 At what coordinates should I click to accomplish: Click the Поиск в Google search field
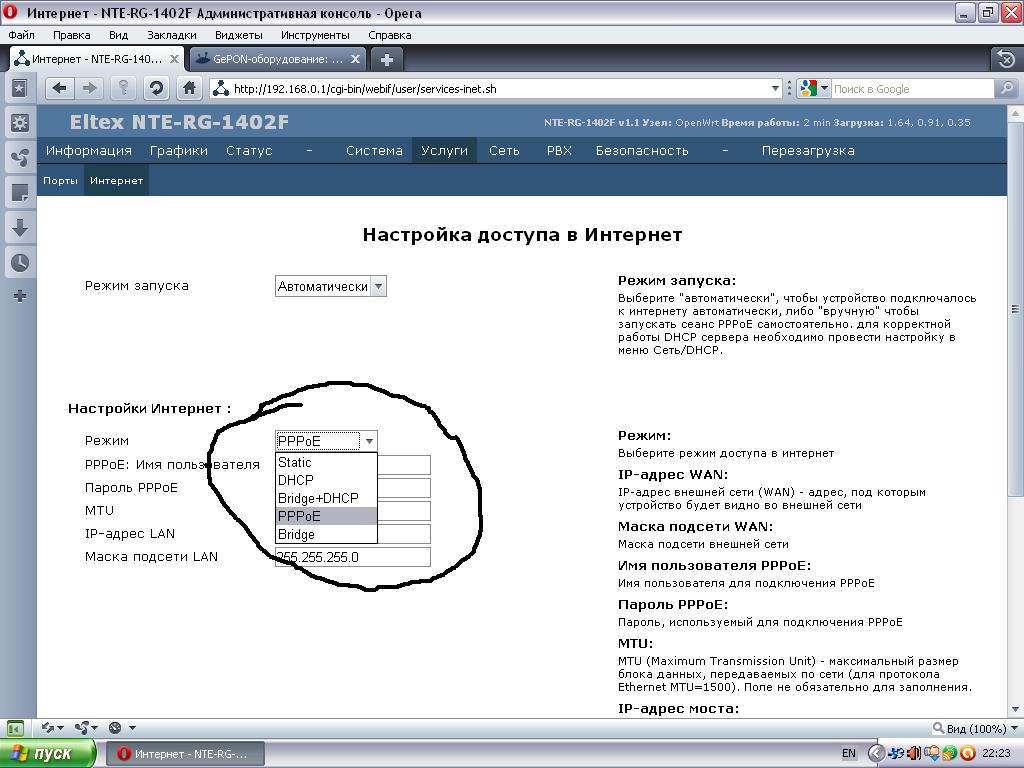point(912,88)
